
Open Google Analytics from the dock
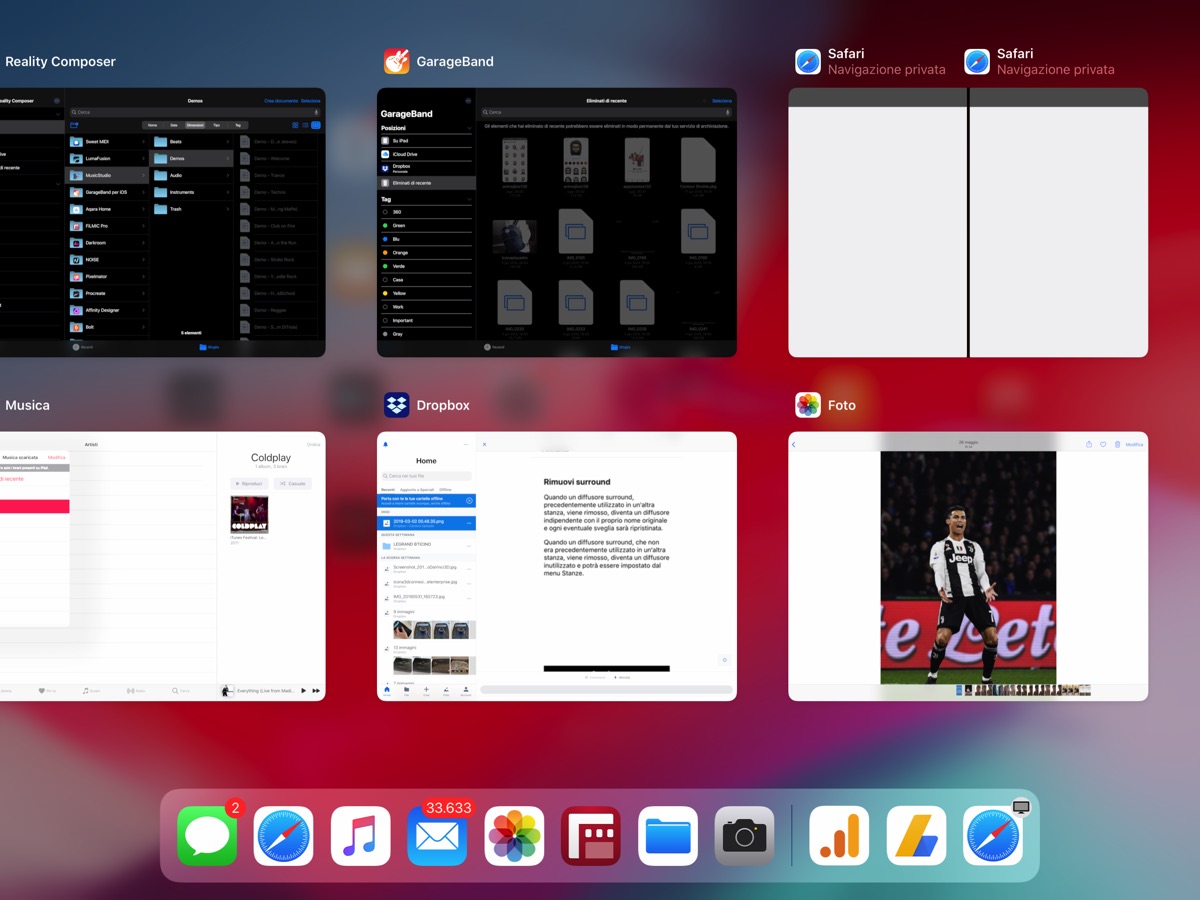click(838, 836)
